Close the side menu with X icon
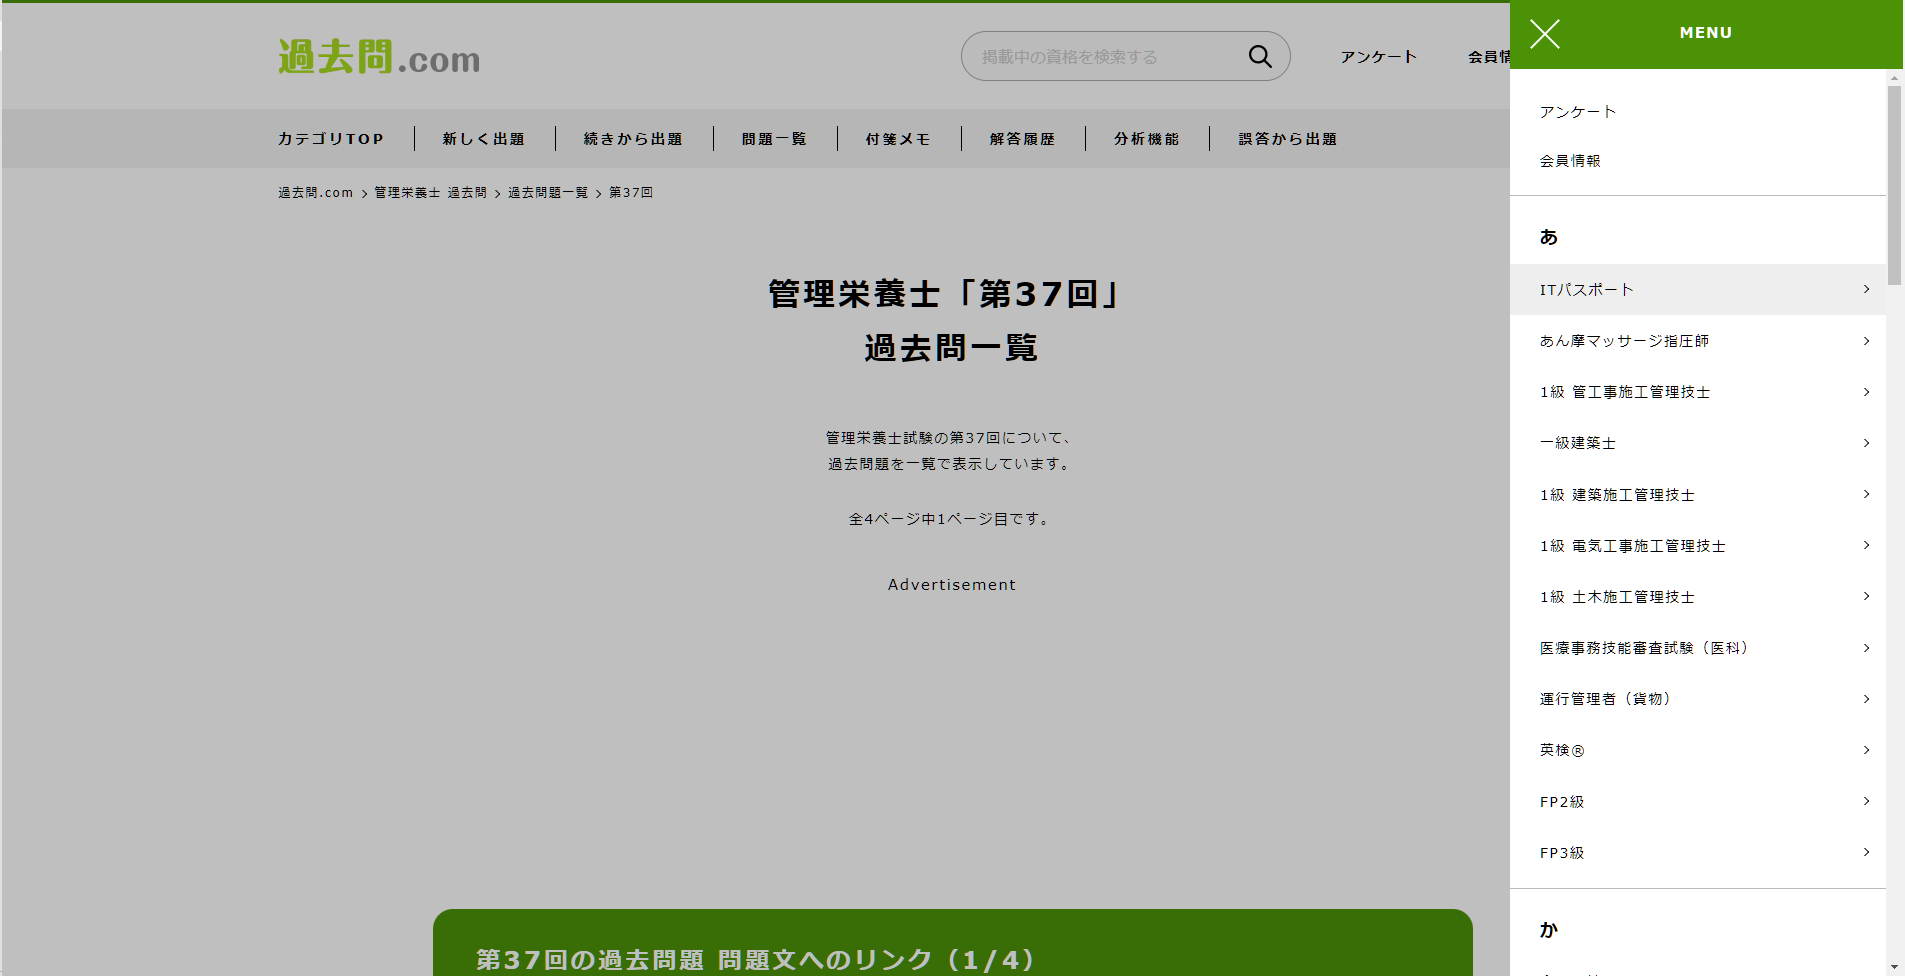 [x=1545, y=34]
